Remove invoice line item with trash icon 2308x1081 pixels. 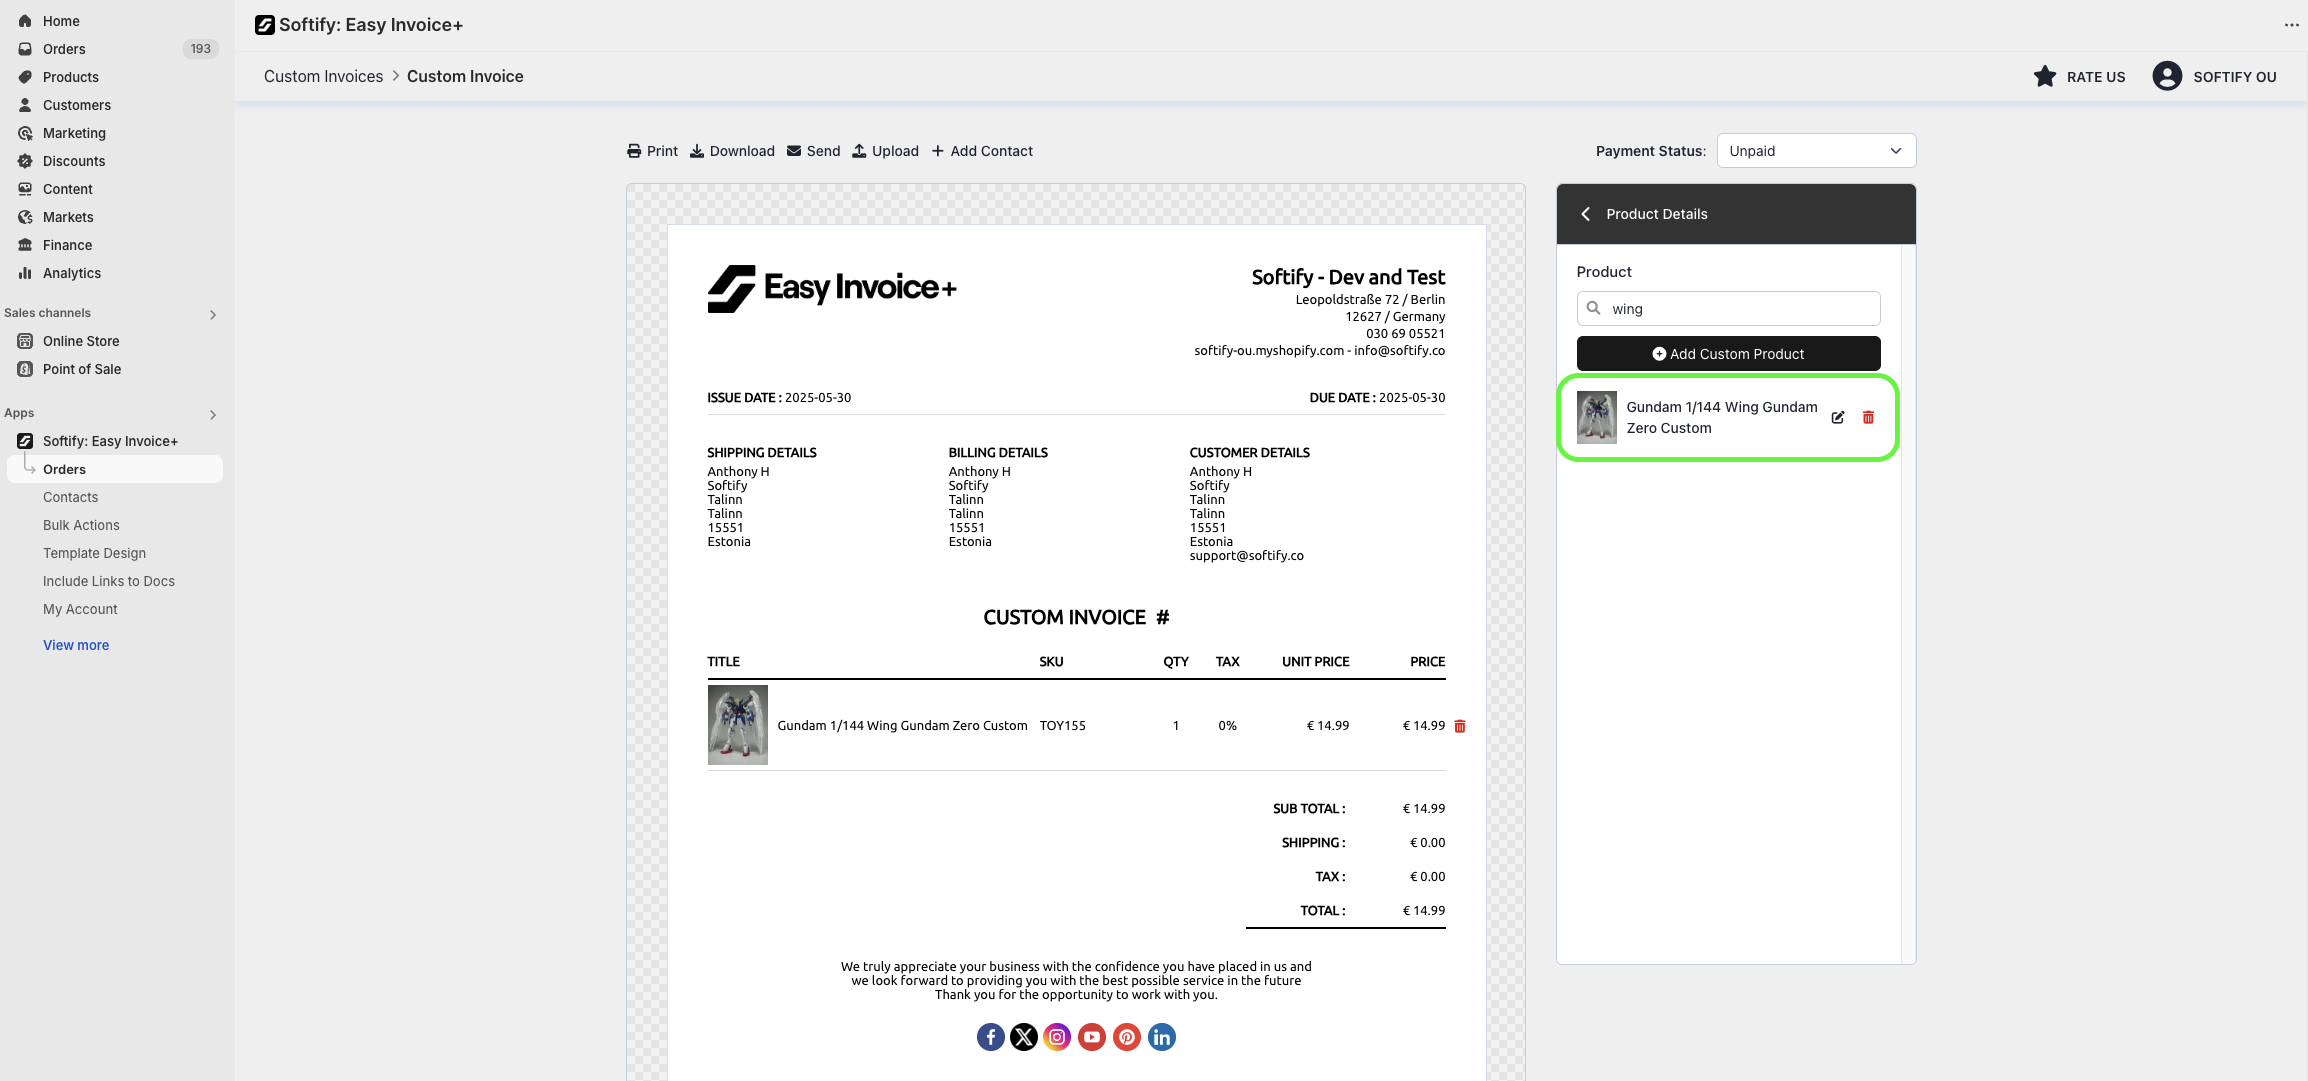[x=1460, y=726]
